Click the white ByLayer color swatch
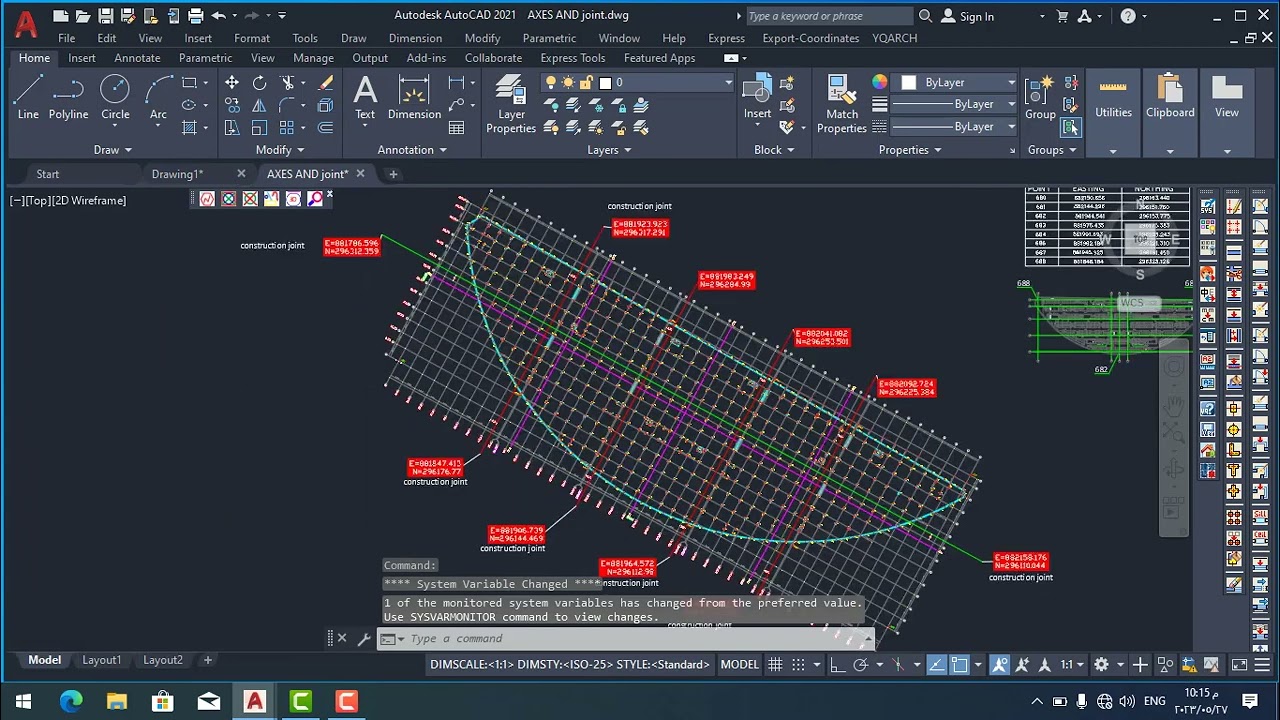This screenshot has width=1280, height=720. coord(908,83)
